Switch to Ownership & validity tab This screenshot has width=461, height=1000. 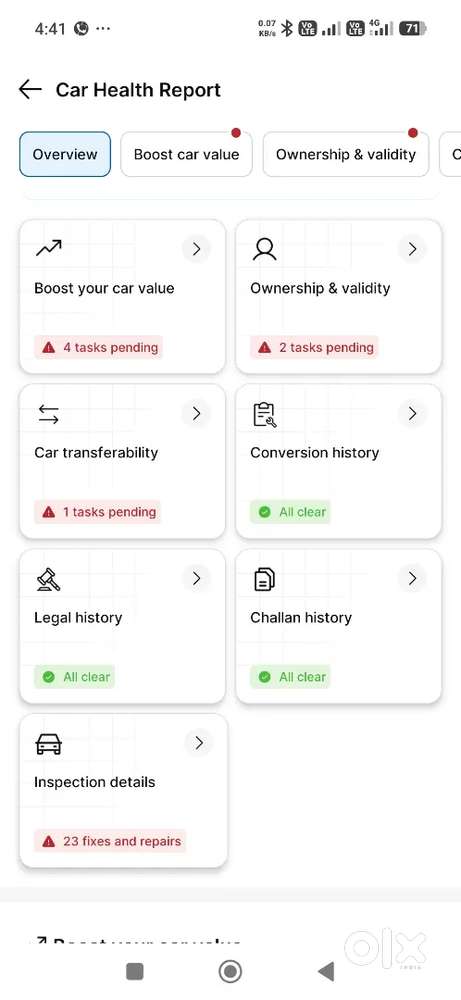346,154
